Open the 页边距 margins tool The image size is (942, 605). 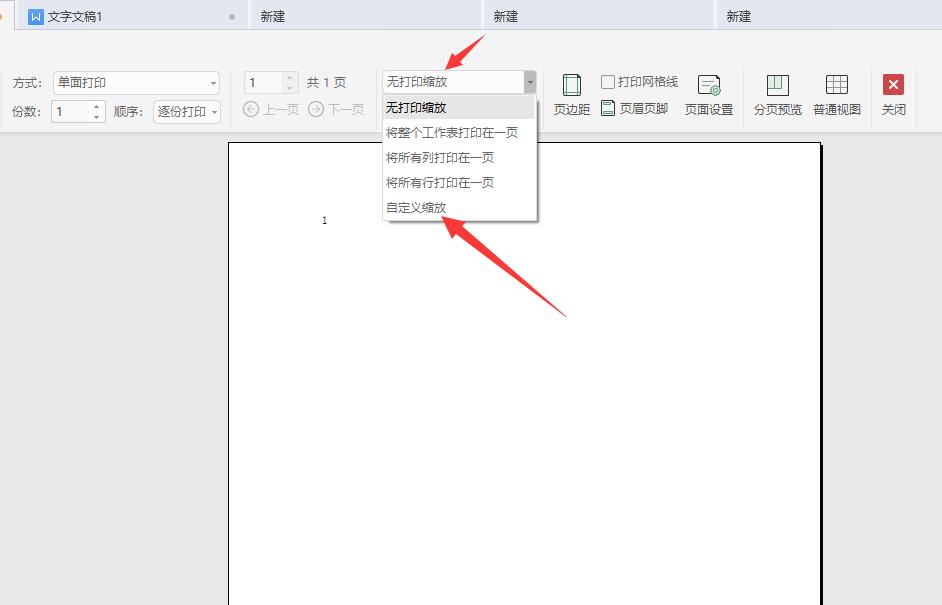tap(571, 94)
